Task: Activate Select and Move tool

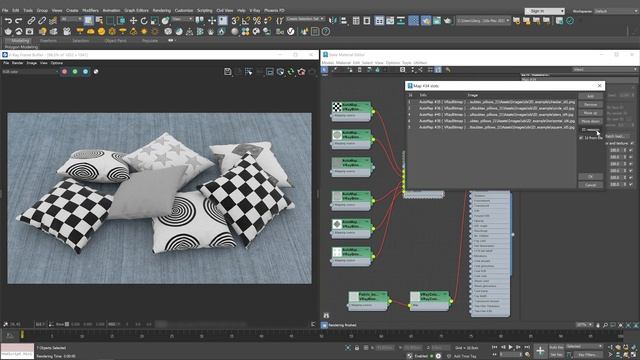Action: (133, 20)
